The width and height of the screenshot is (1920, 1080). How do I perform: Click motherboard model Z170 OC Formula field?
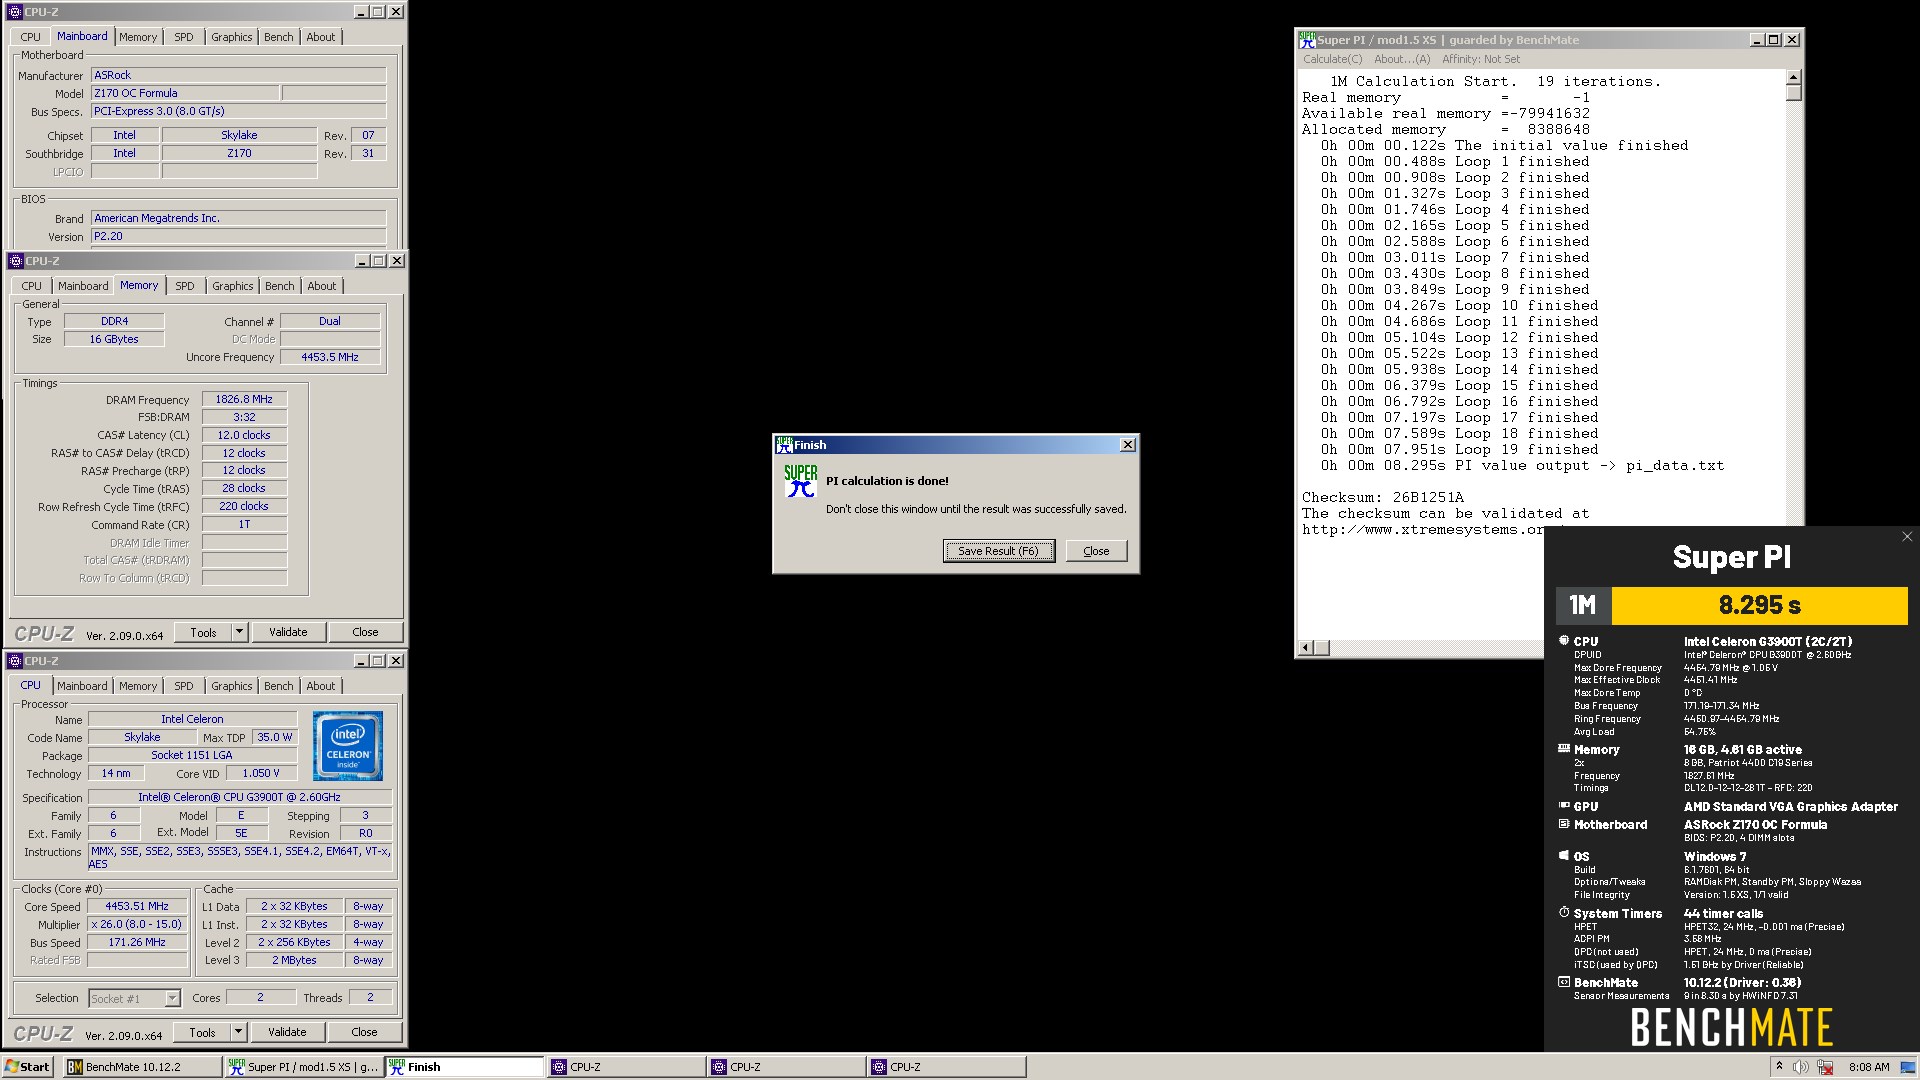click(185, 93)
